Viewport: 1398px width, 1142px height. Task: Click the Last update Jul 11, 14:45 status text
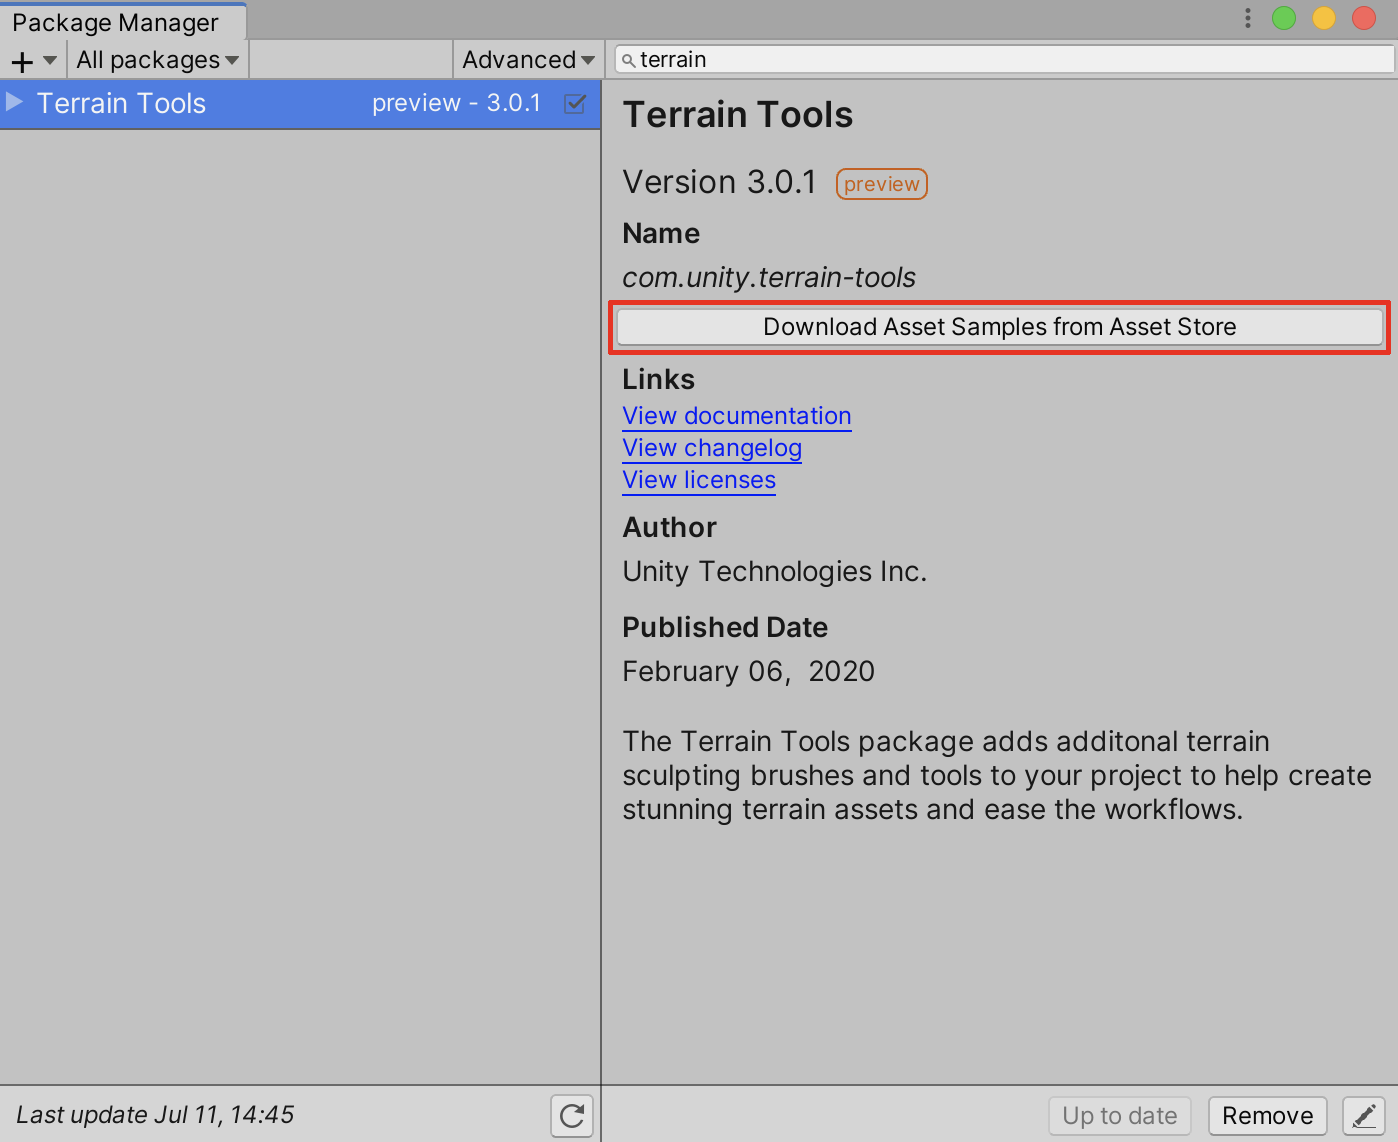click(155, 1115)
